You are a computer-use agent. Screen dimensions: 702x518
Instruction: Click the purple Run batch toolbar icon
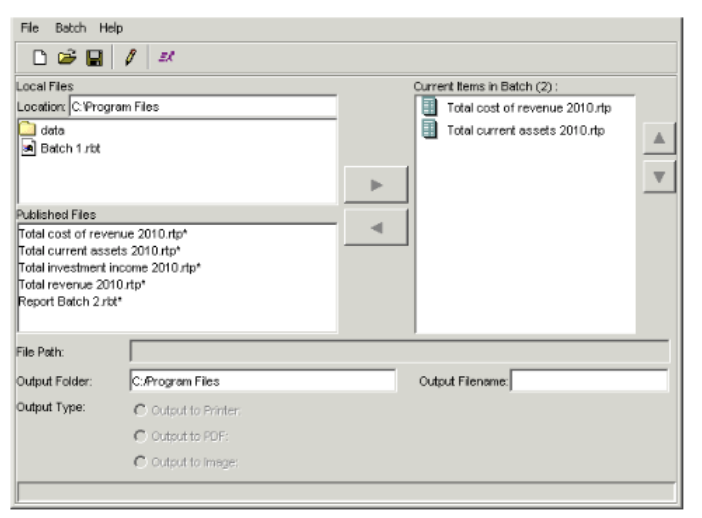(167, 59)
